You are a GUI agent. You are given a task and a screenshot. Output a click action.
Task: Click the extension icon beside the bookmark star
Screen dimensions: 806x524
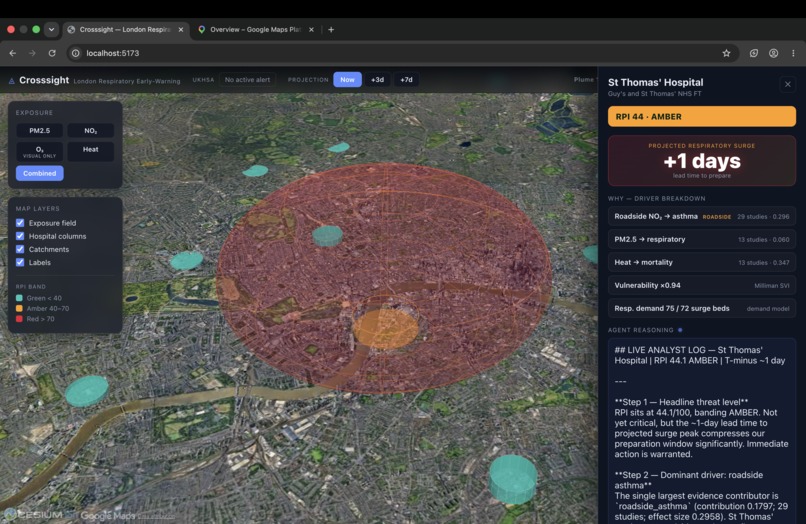(x=754, y=53)
